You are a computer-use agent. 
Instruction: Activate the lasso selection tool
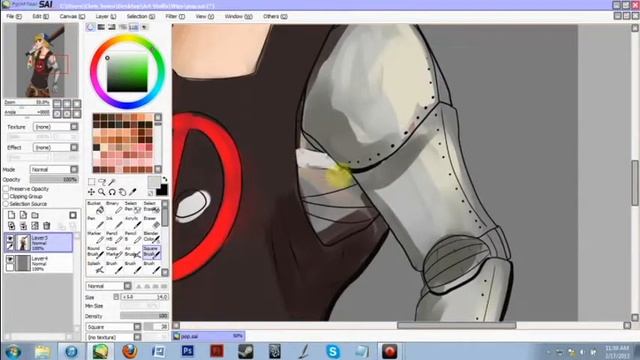102,182
